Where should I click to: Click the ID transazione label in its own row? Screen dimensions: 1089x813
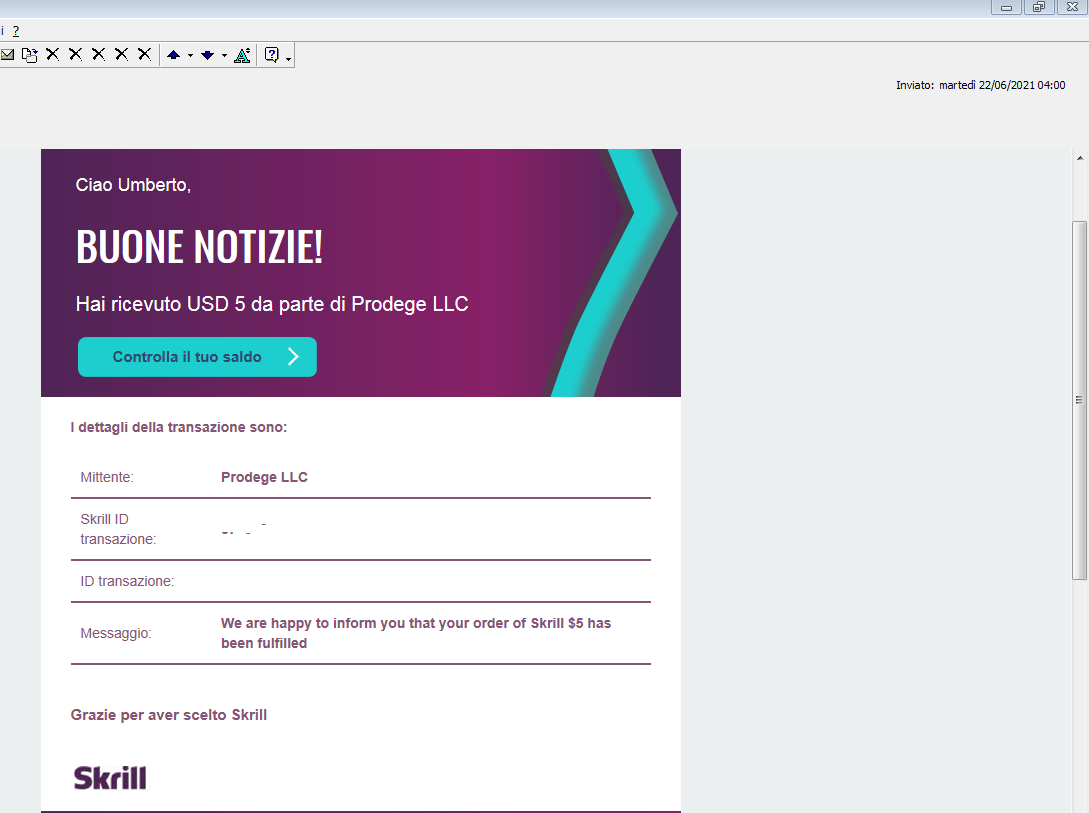coord(127,581)
